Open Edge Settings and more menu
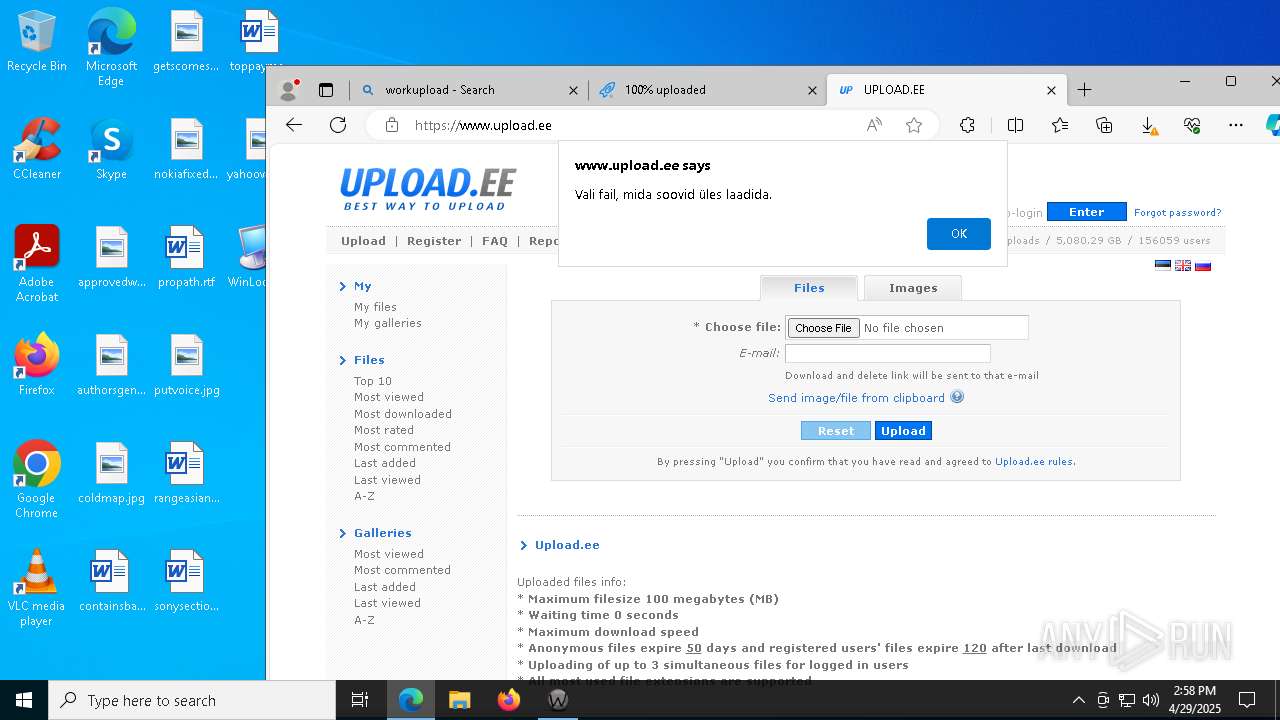The height and width of the screenshot is (720, 1280). tap(1236, 125)
